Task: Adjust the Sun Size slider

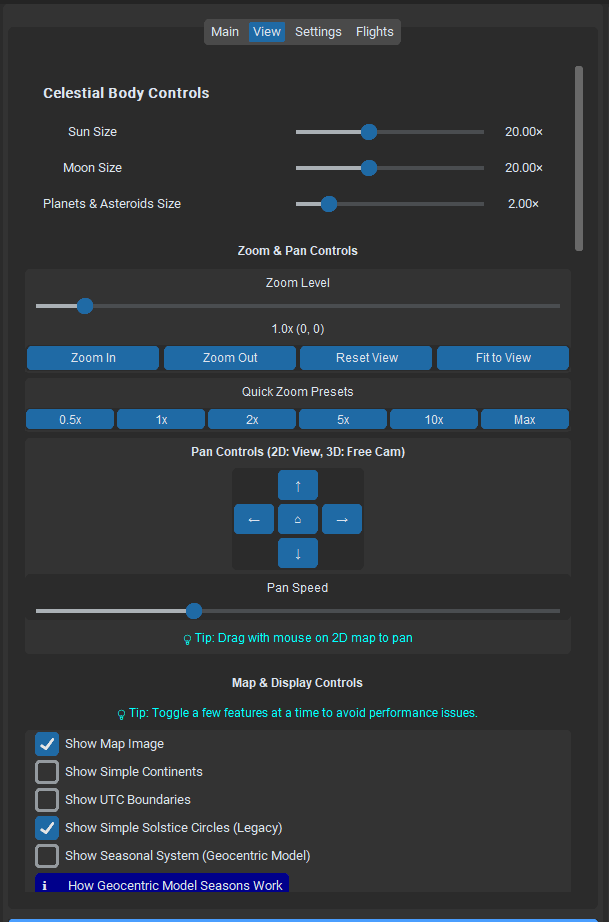Action: [x=369, y=131]
